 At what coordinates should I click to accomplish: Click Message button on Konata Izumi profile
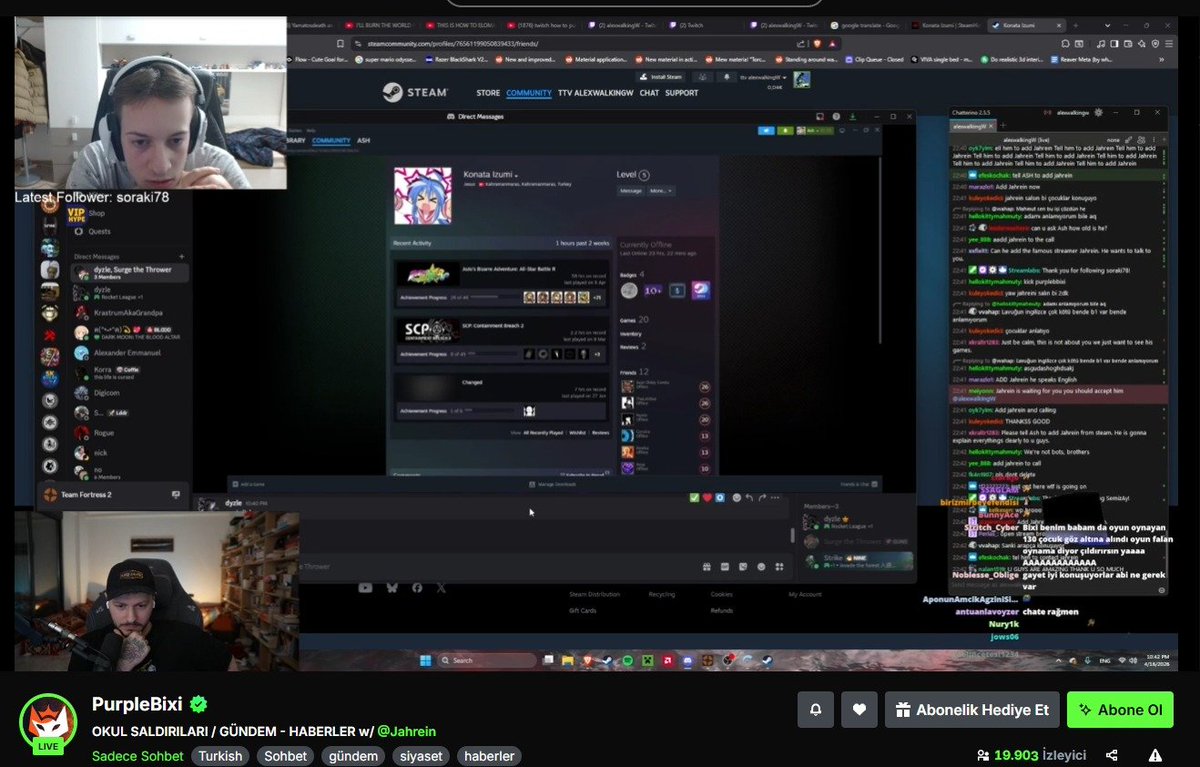click(x=630, y=190)
